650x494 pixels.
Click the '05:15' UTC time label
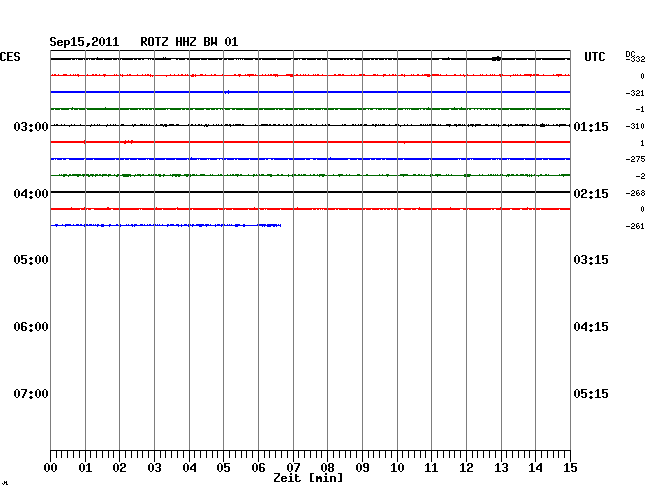[591, 394]
